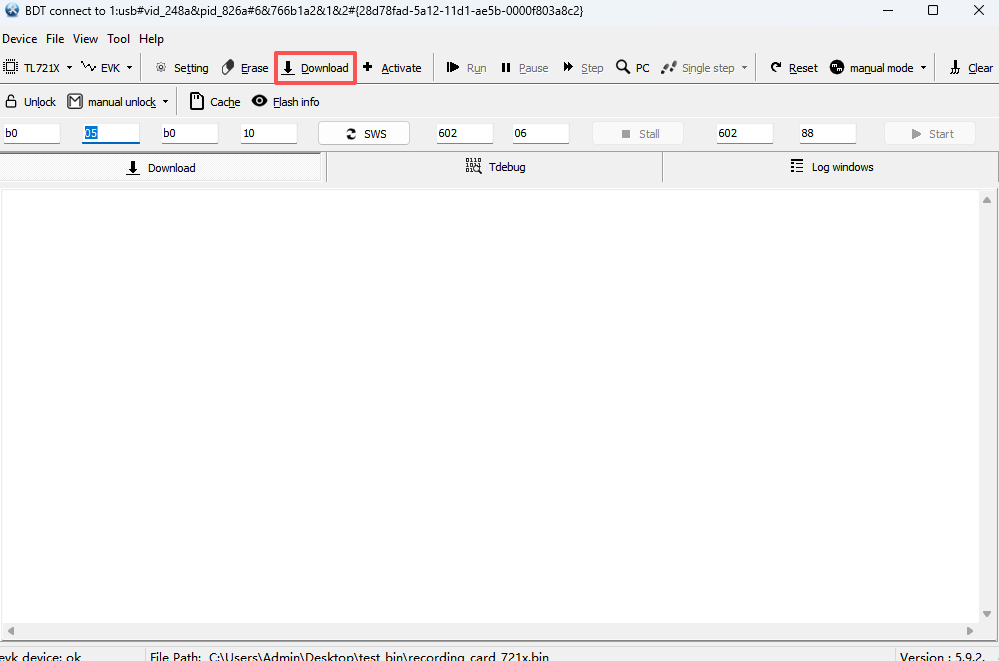The width and height of the screenshot is (999, 661).
Task: Clear the log output
Action: 971,68
